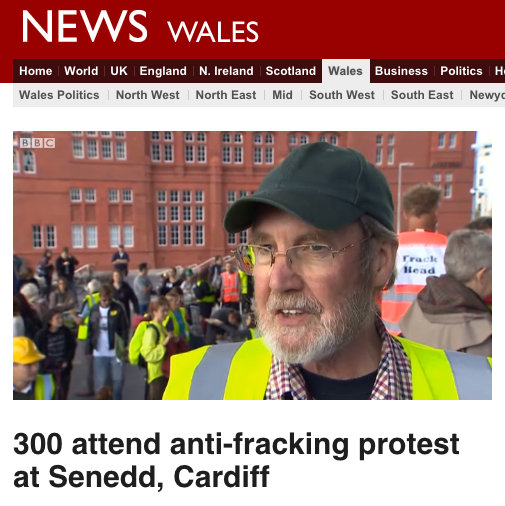505x506 pixels.
Task: Open the World news tab
Action: (81, 71)
